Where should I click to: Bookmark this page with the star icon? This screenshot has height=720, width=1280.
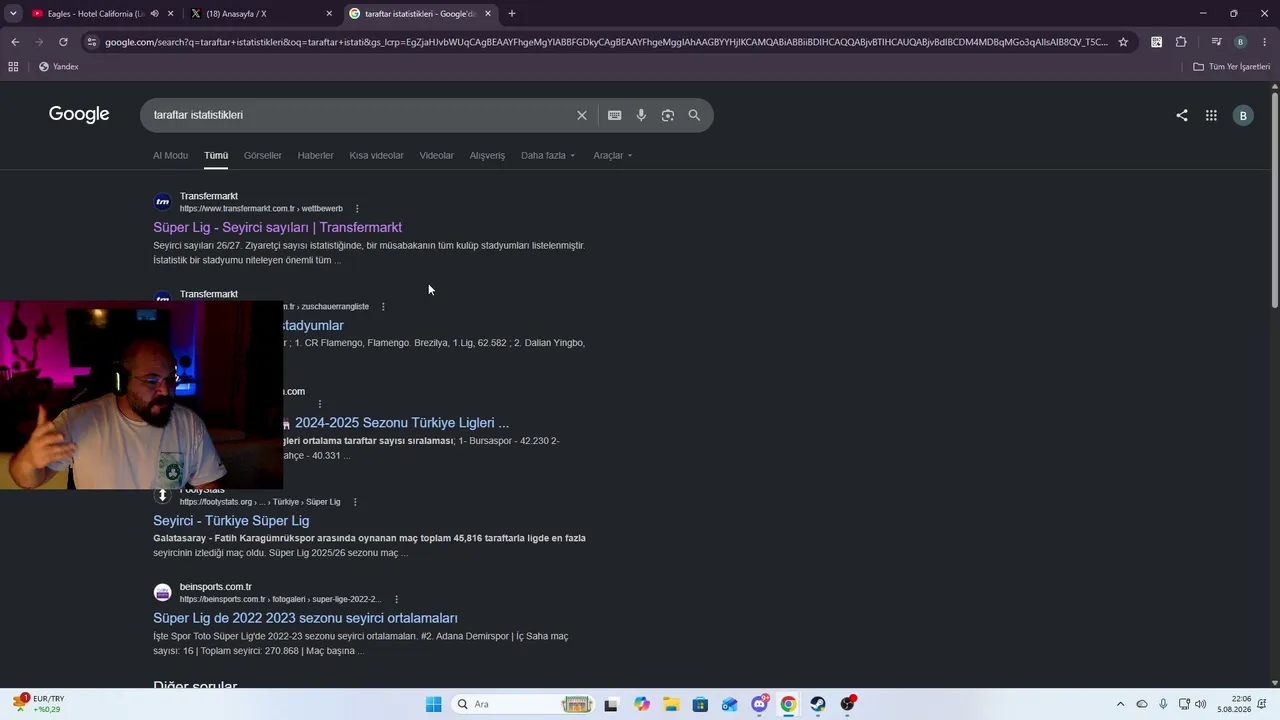pyautogui.click(x=1123, y=42)
